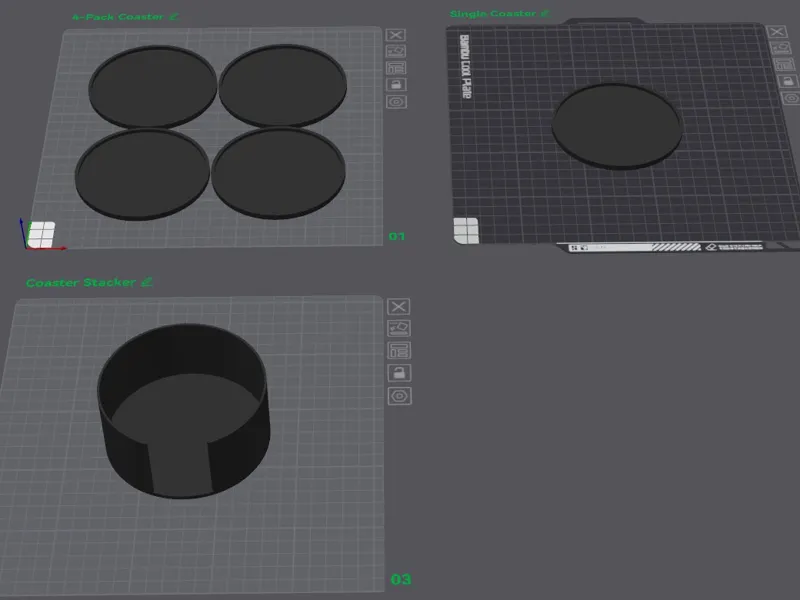
Task: Auto orient objects on Coaster Stacker plate
Action: [x=399, y=328]
